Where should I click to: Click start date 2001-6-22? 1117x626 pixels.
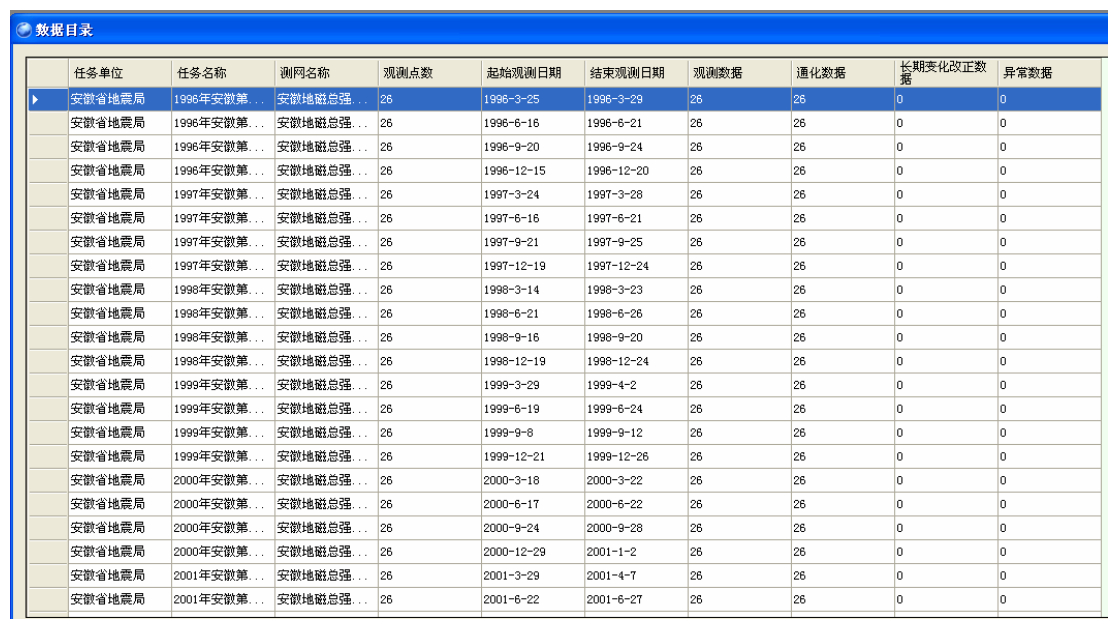point(533,600)
